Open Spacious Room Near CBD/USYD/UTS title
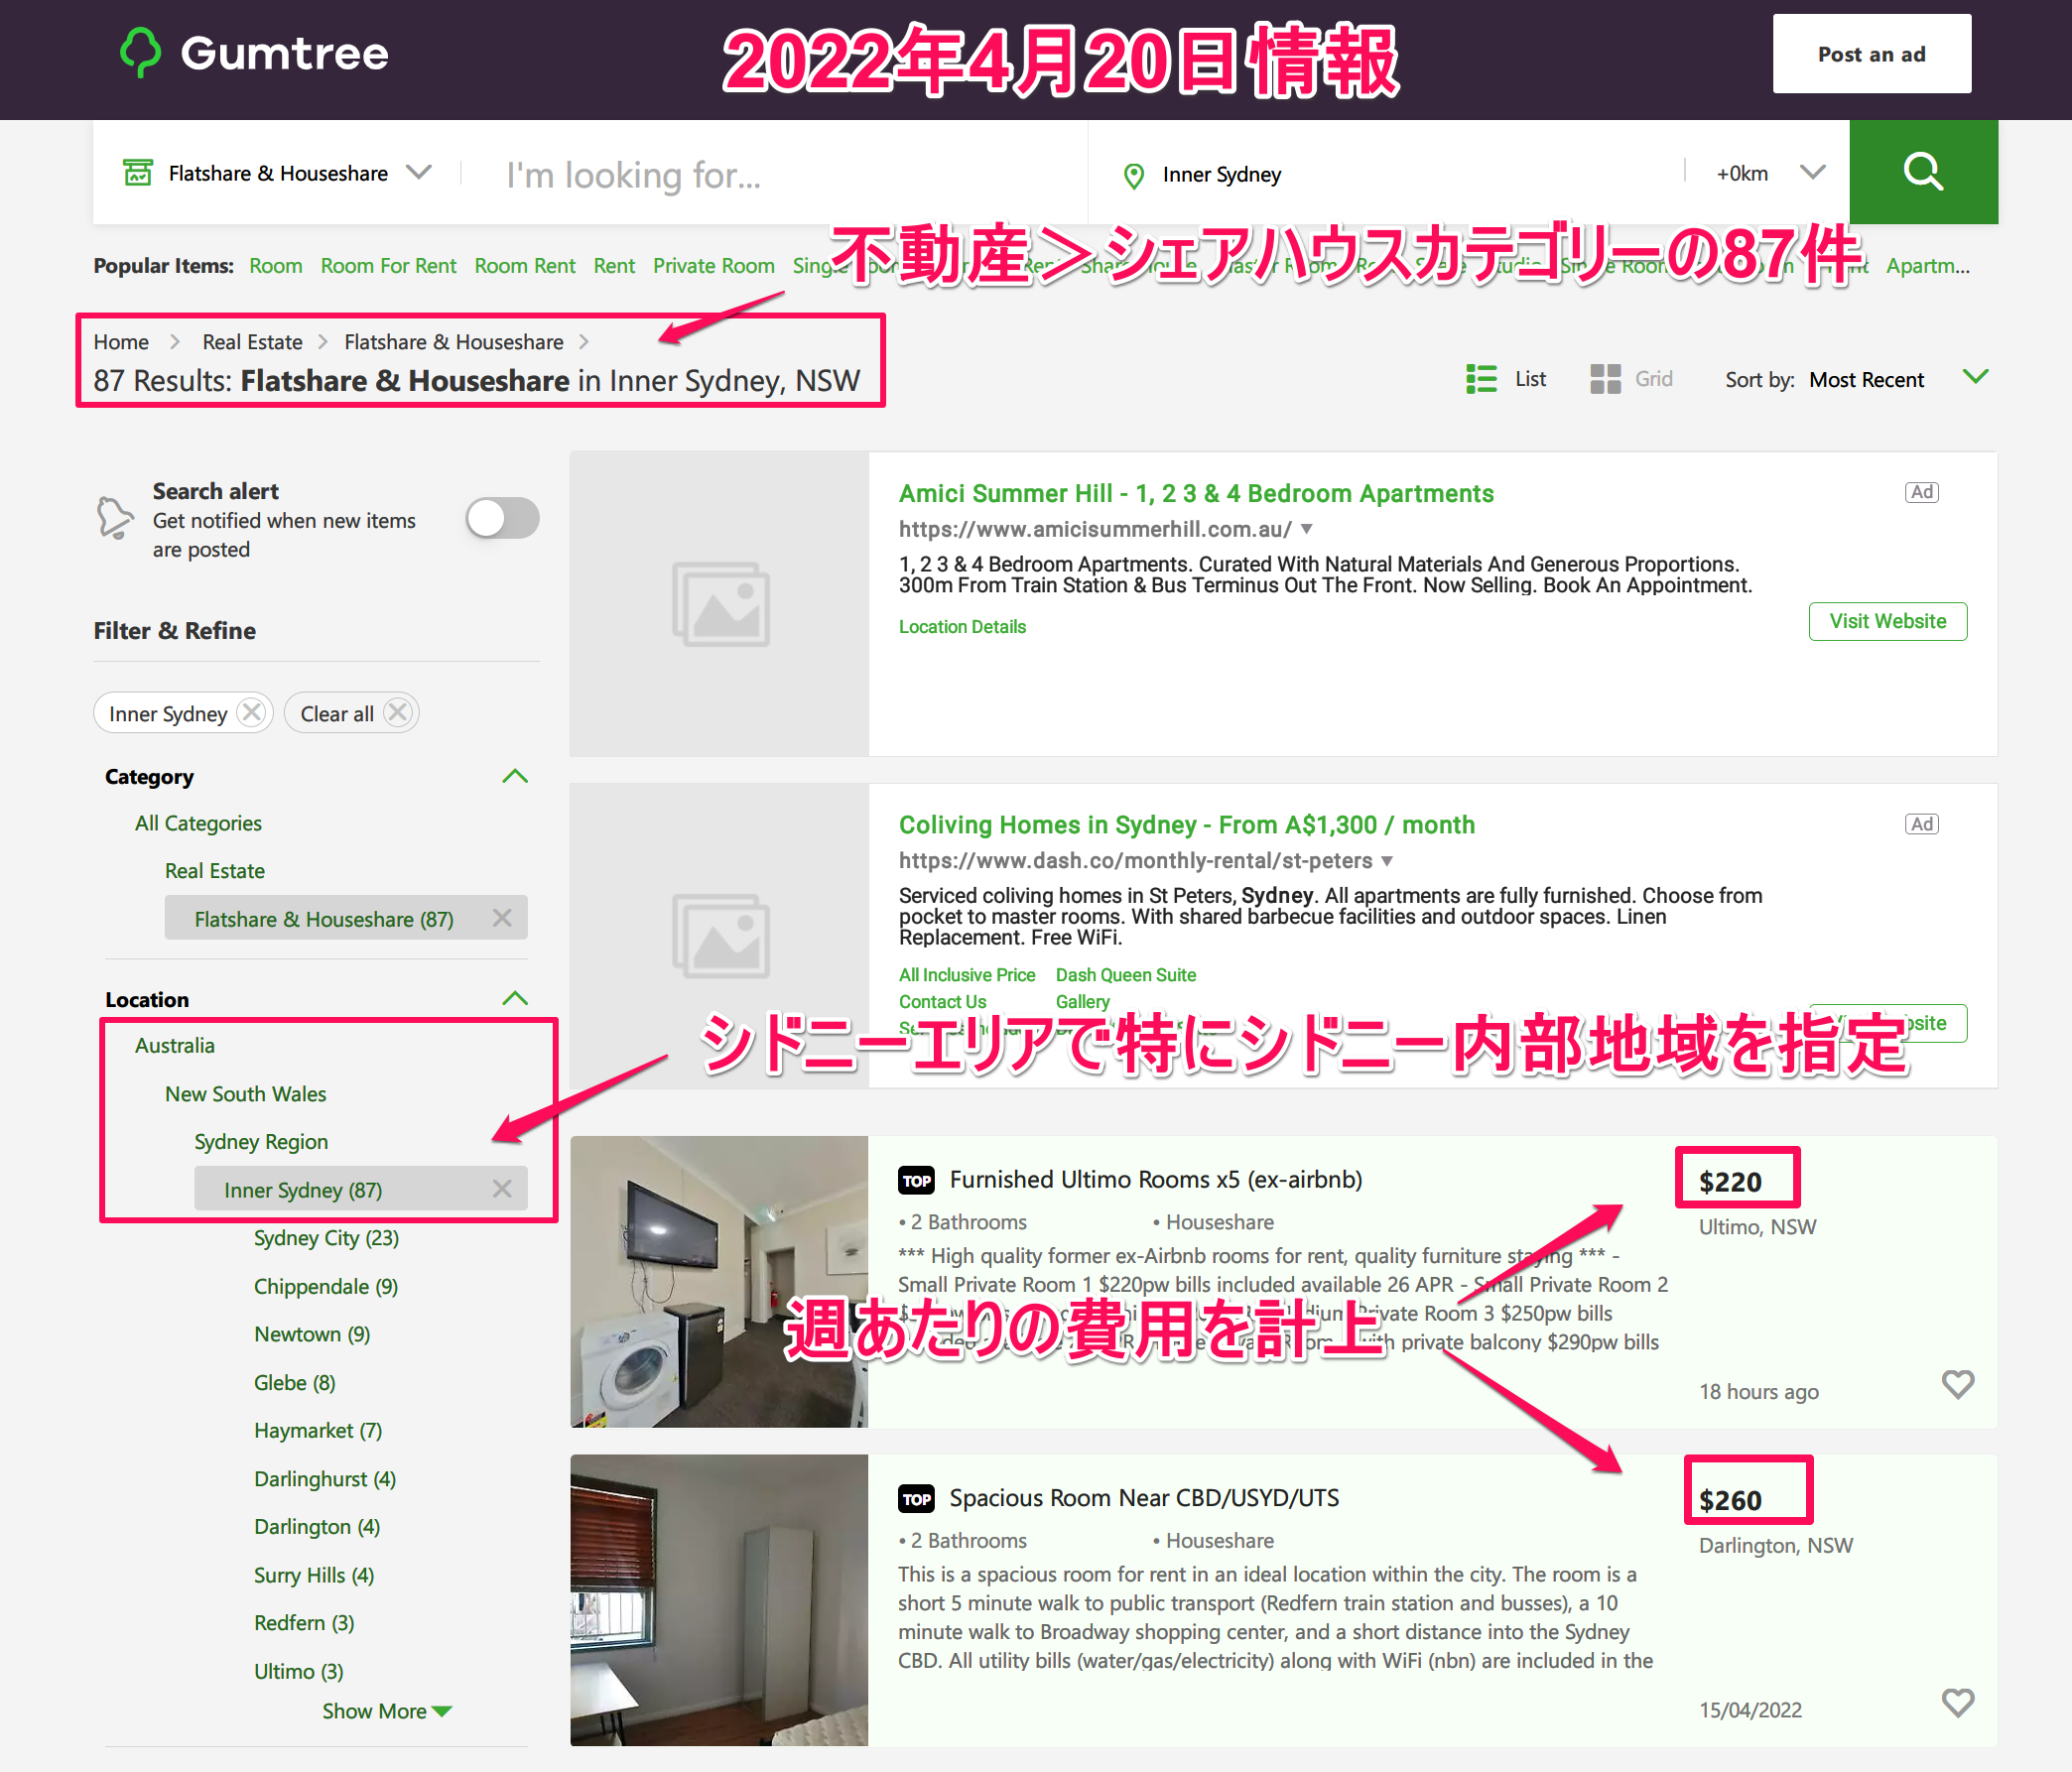Image resolution: width=2072 pixels, height=1772 pixels. pyautogui.click(x=1144, y=1498)
